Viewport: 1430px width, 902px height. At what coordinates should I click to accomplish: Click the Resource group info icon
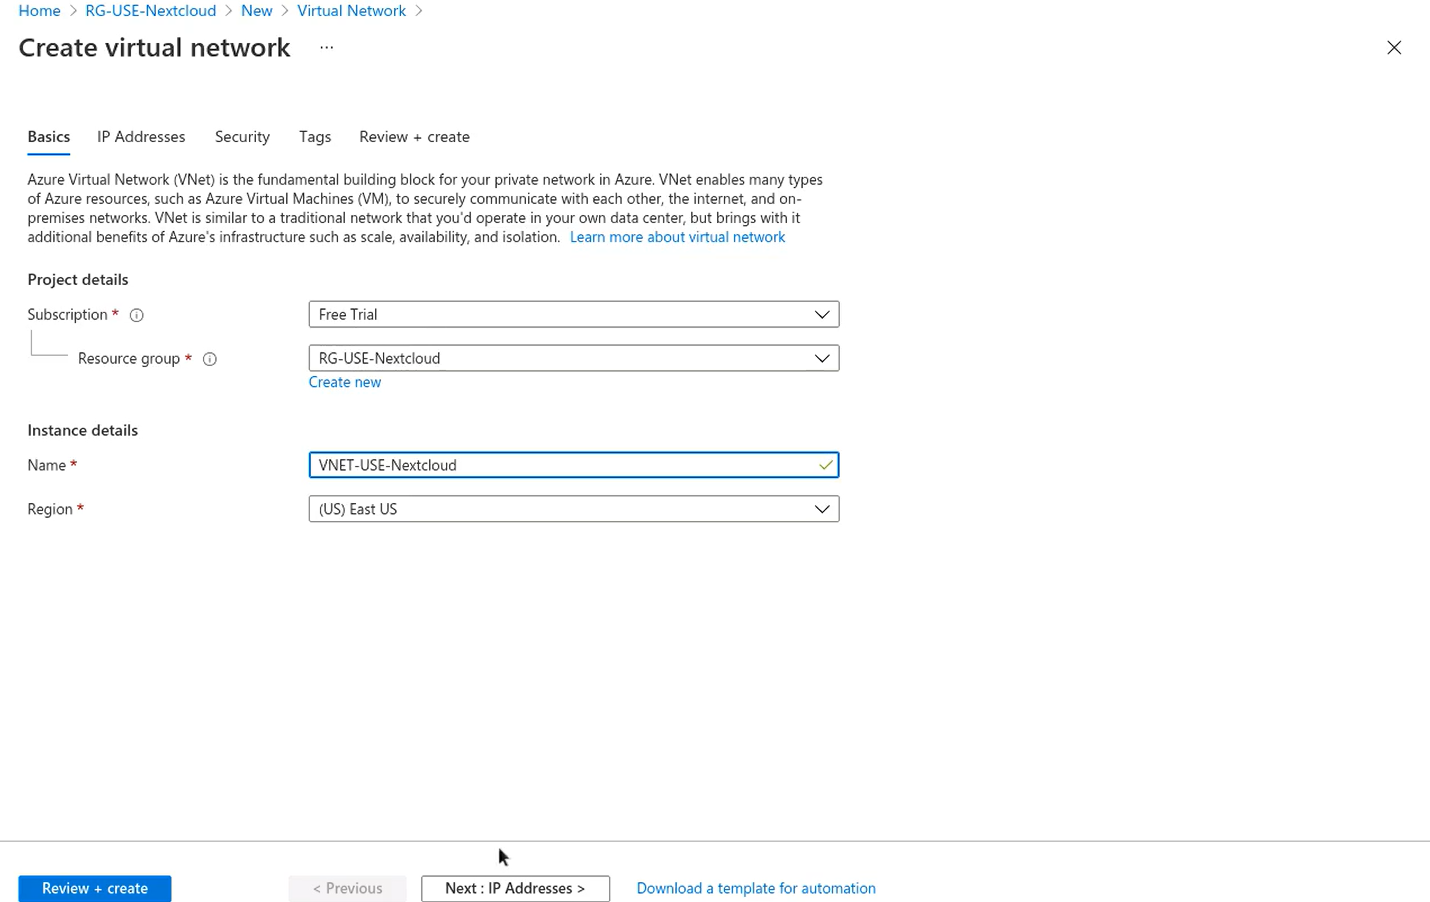click(210, 359)
